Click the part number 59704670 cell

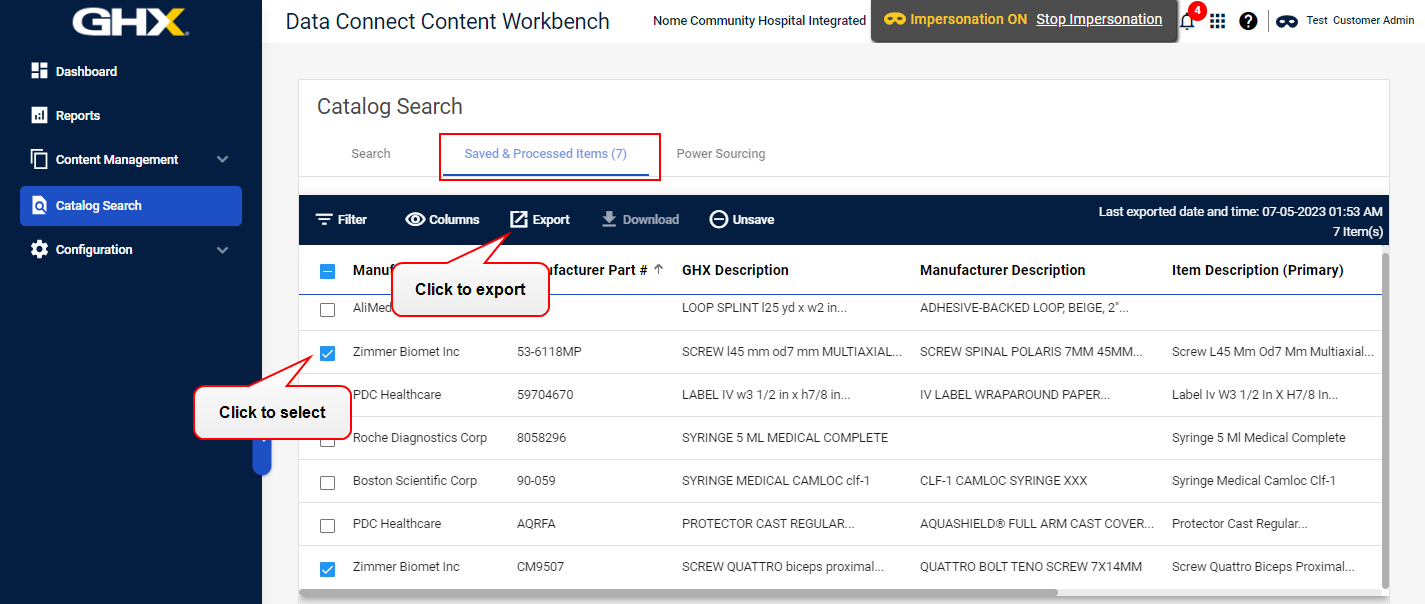[545, 395]
